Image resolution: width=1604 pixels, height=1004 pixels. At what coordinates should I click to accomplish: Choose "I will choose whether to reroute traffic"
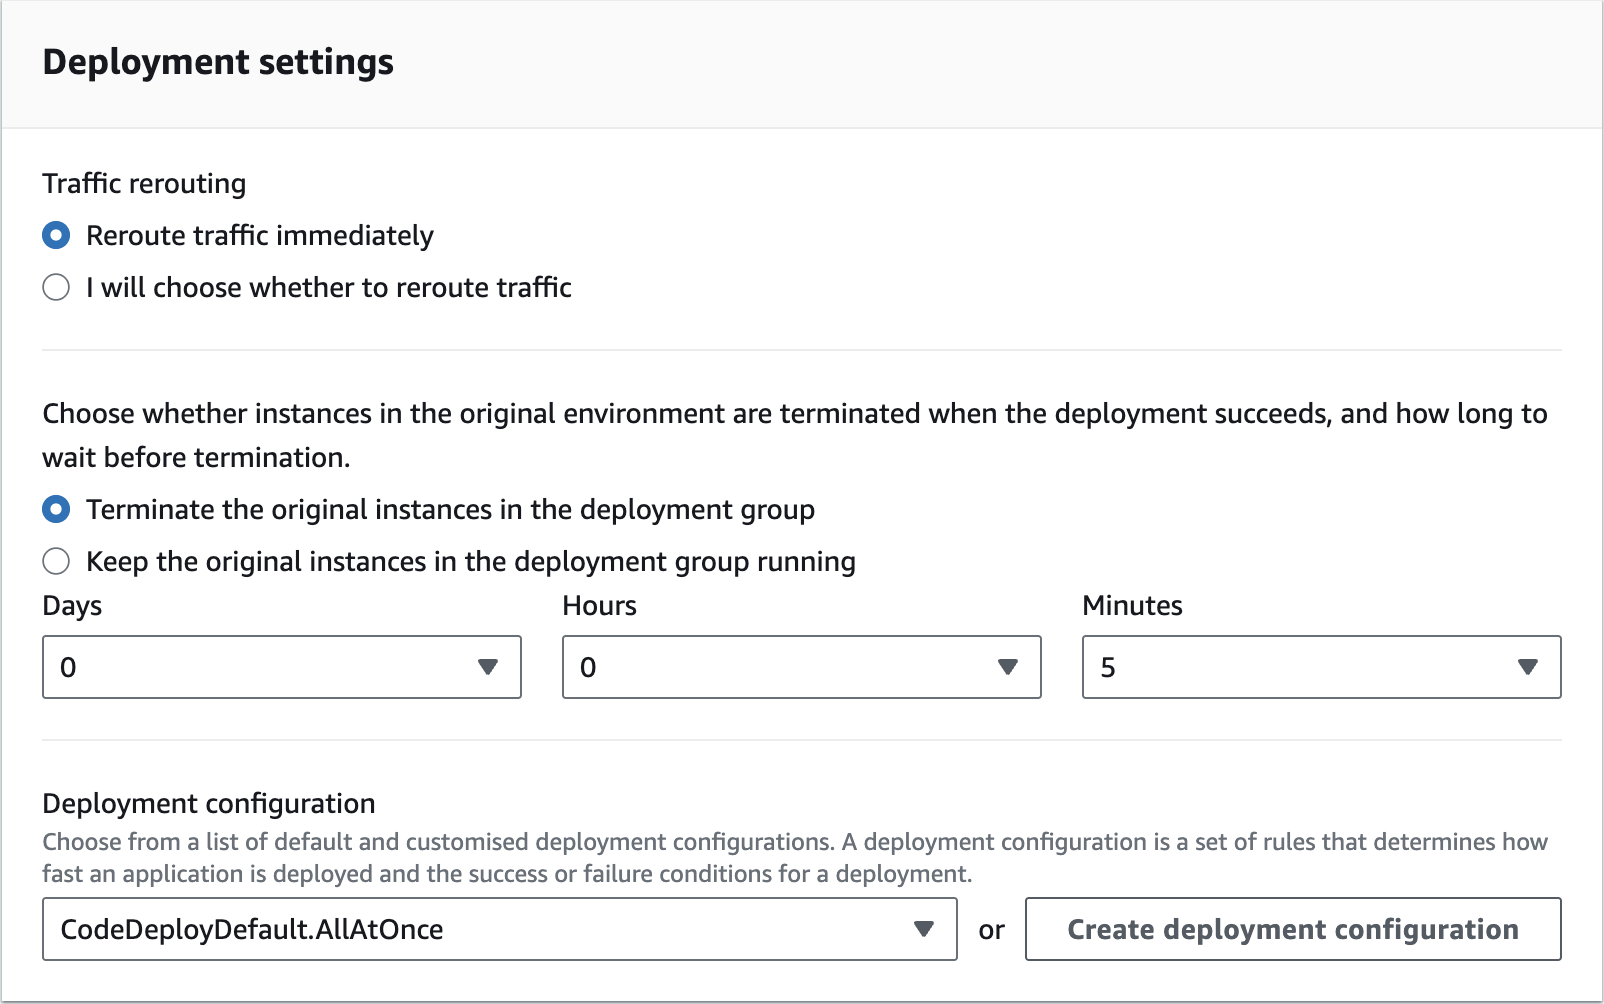pos(56,288)
